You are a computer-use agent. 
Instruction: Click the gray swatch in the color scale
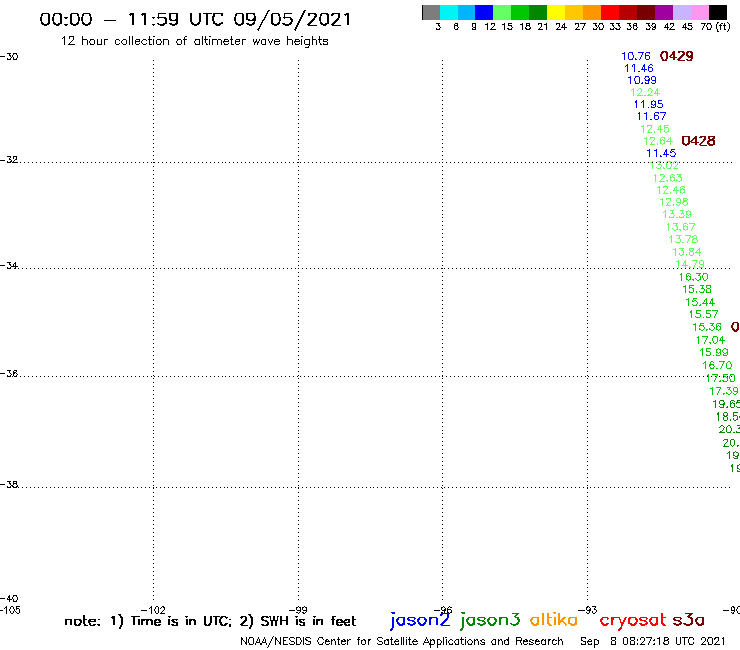(x=431, y=13)
